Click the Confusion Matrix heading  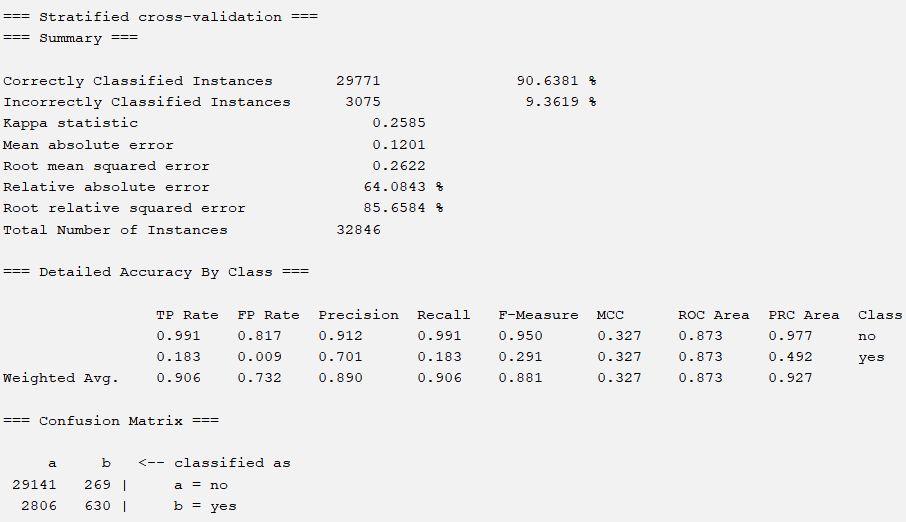click(111, 421)
